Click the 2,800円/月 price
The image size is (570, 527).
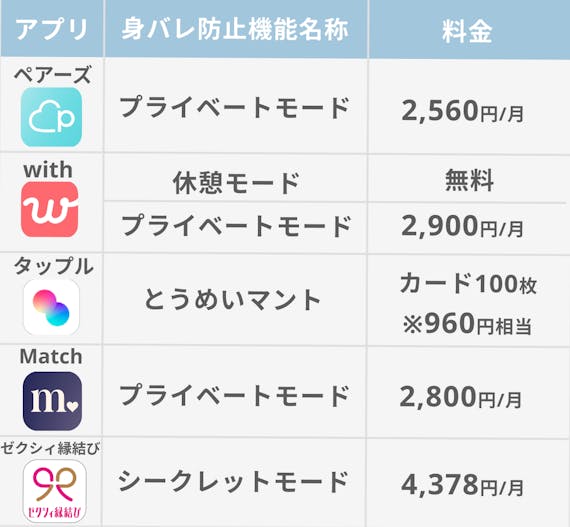click(x=461, y=397)
